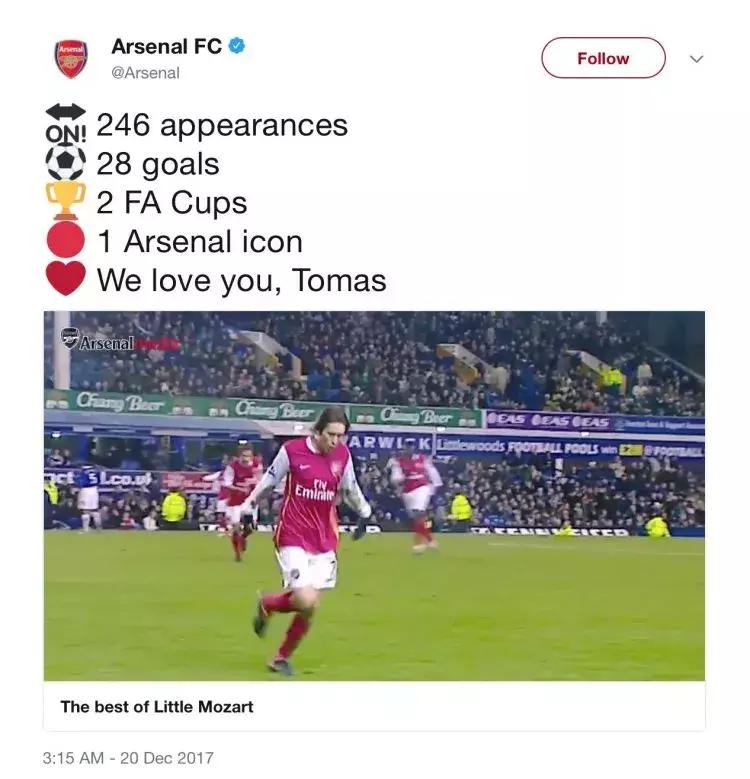Click the 3:15 AM - 20 Dec 2017 timestamp
This screenshot has height=779, width=750.
pos(128,757)
